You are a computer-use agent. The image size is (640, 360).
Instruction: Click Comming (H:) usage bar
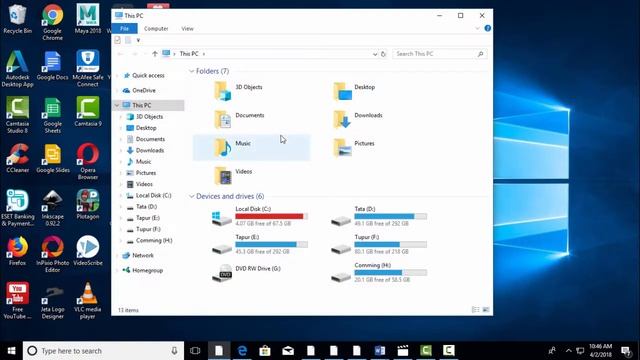point(391,273)
